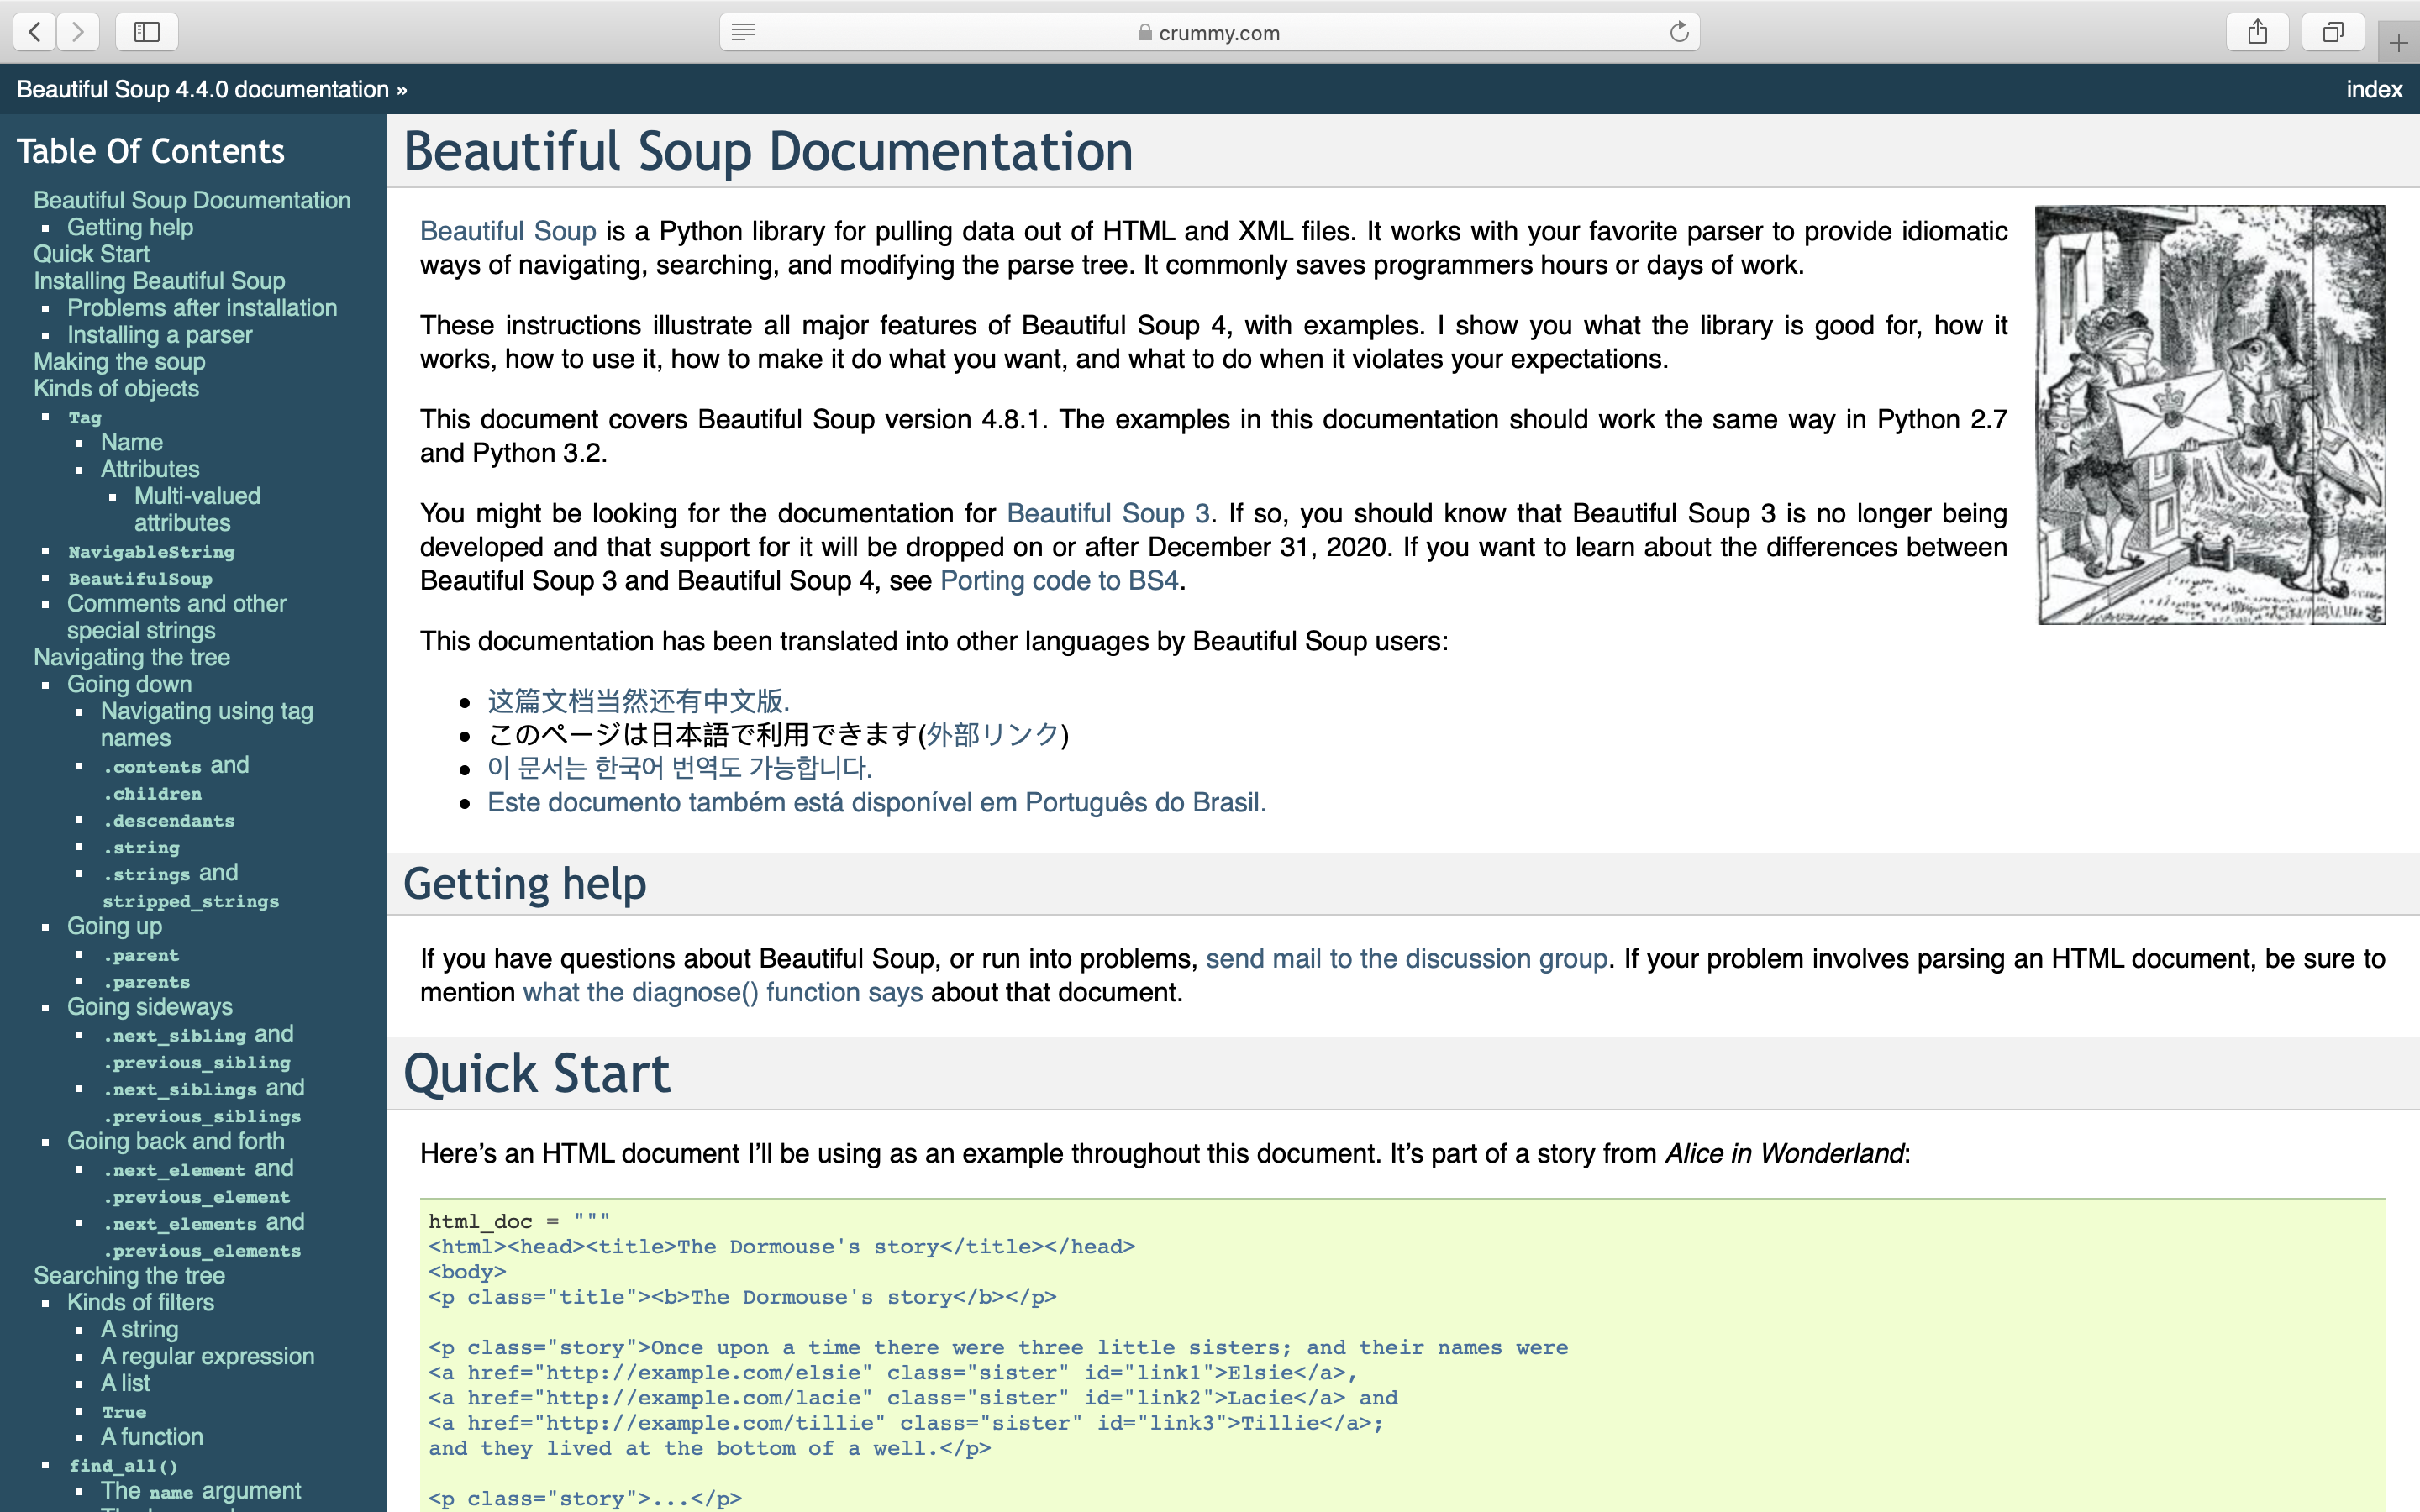Go forward using Safari's forward arrow

tap(78, 32)
